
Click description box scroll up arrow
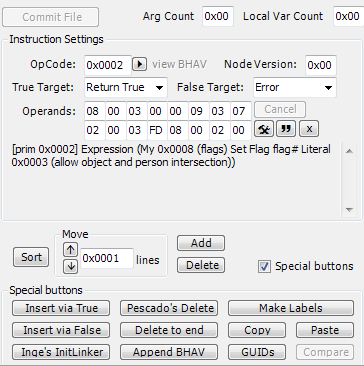tap(349, 151)
